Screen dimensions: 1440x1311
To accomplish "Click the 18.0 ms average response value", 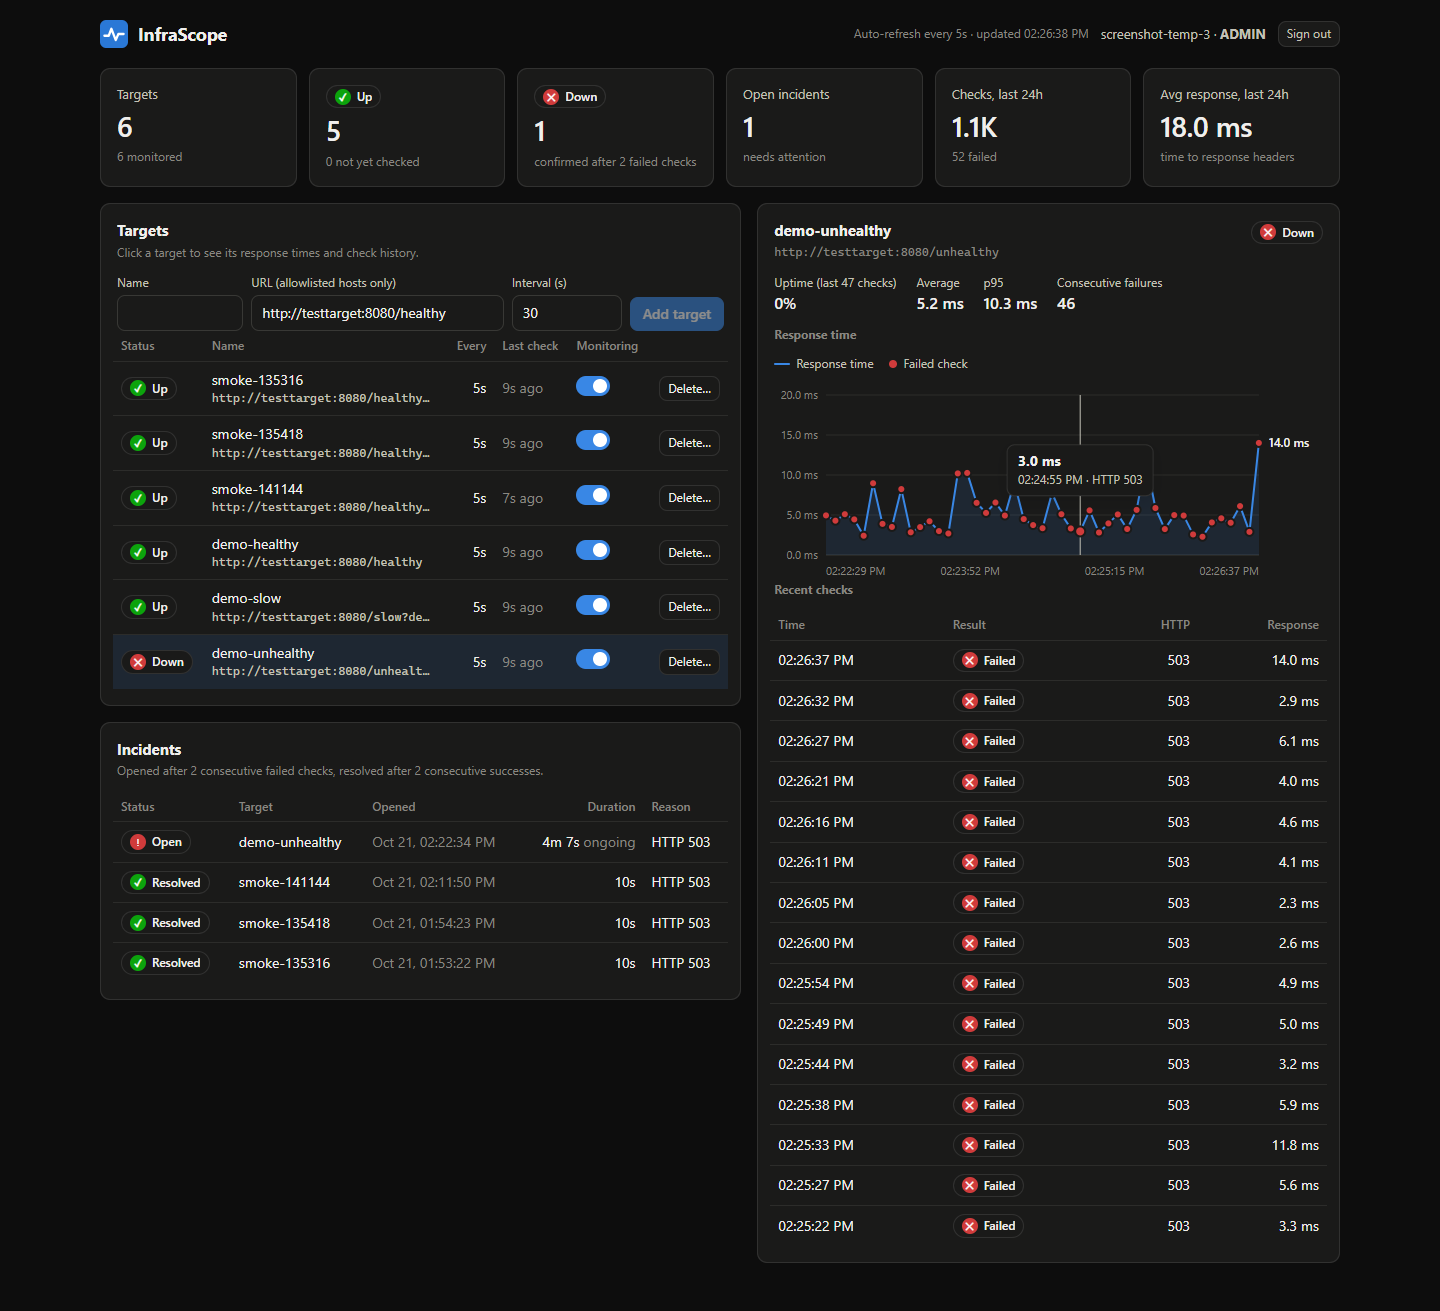I will [x=1206, y=128].
